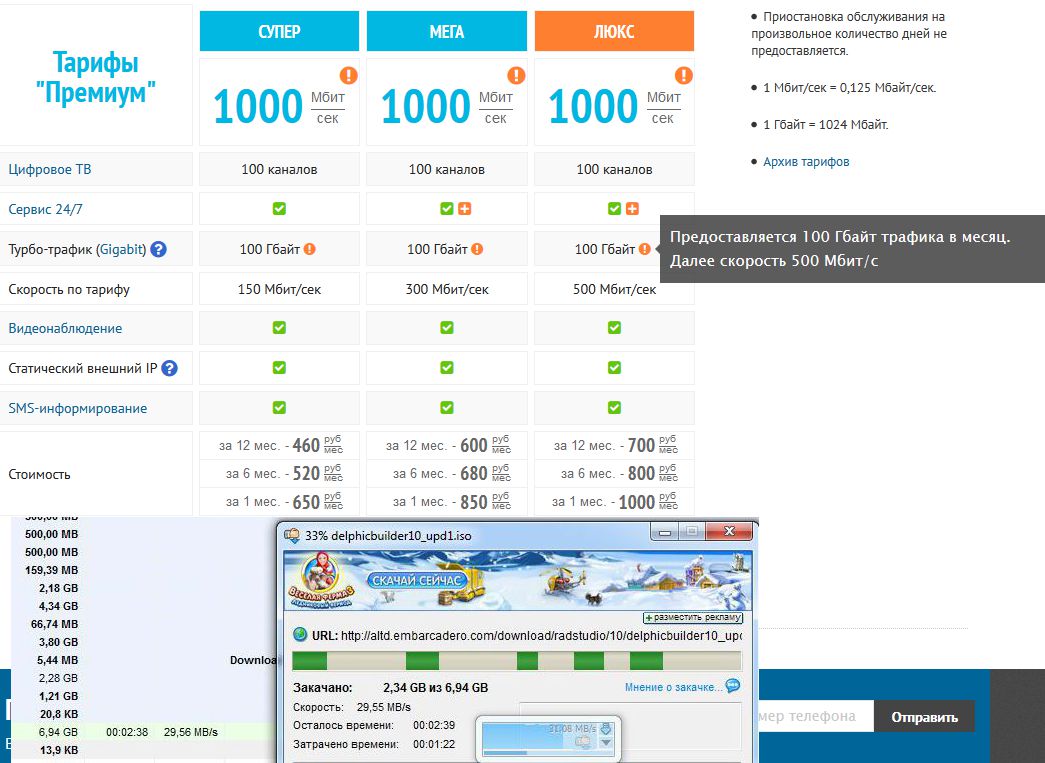Click green checkmark in МЕГА Статический внешний IP cell
Viewport: 1045px width, 763px height.
click(x=447, y=368)
